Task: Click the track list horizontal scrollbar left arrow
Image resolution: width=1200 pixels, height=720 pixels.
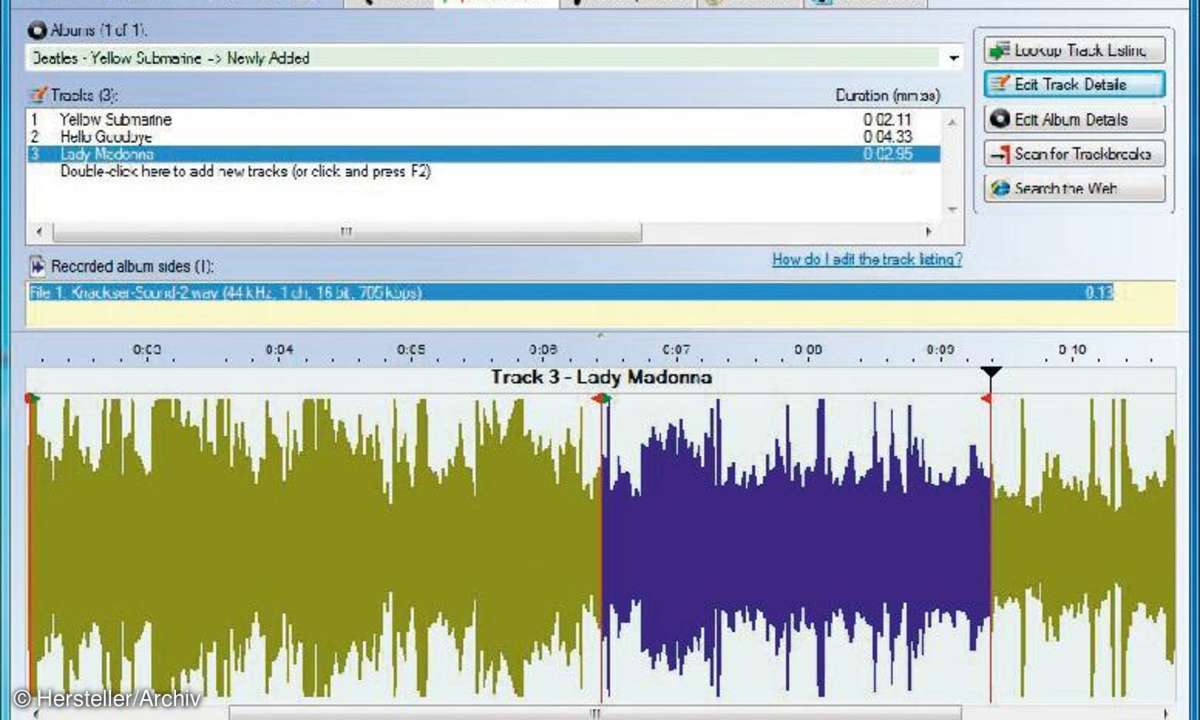Action: tap(39, 232)
